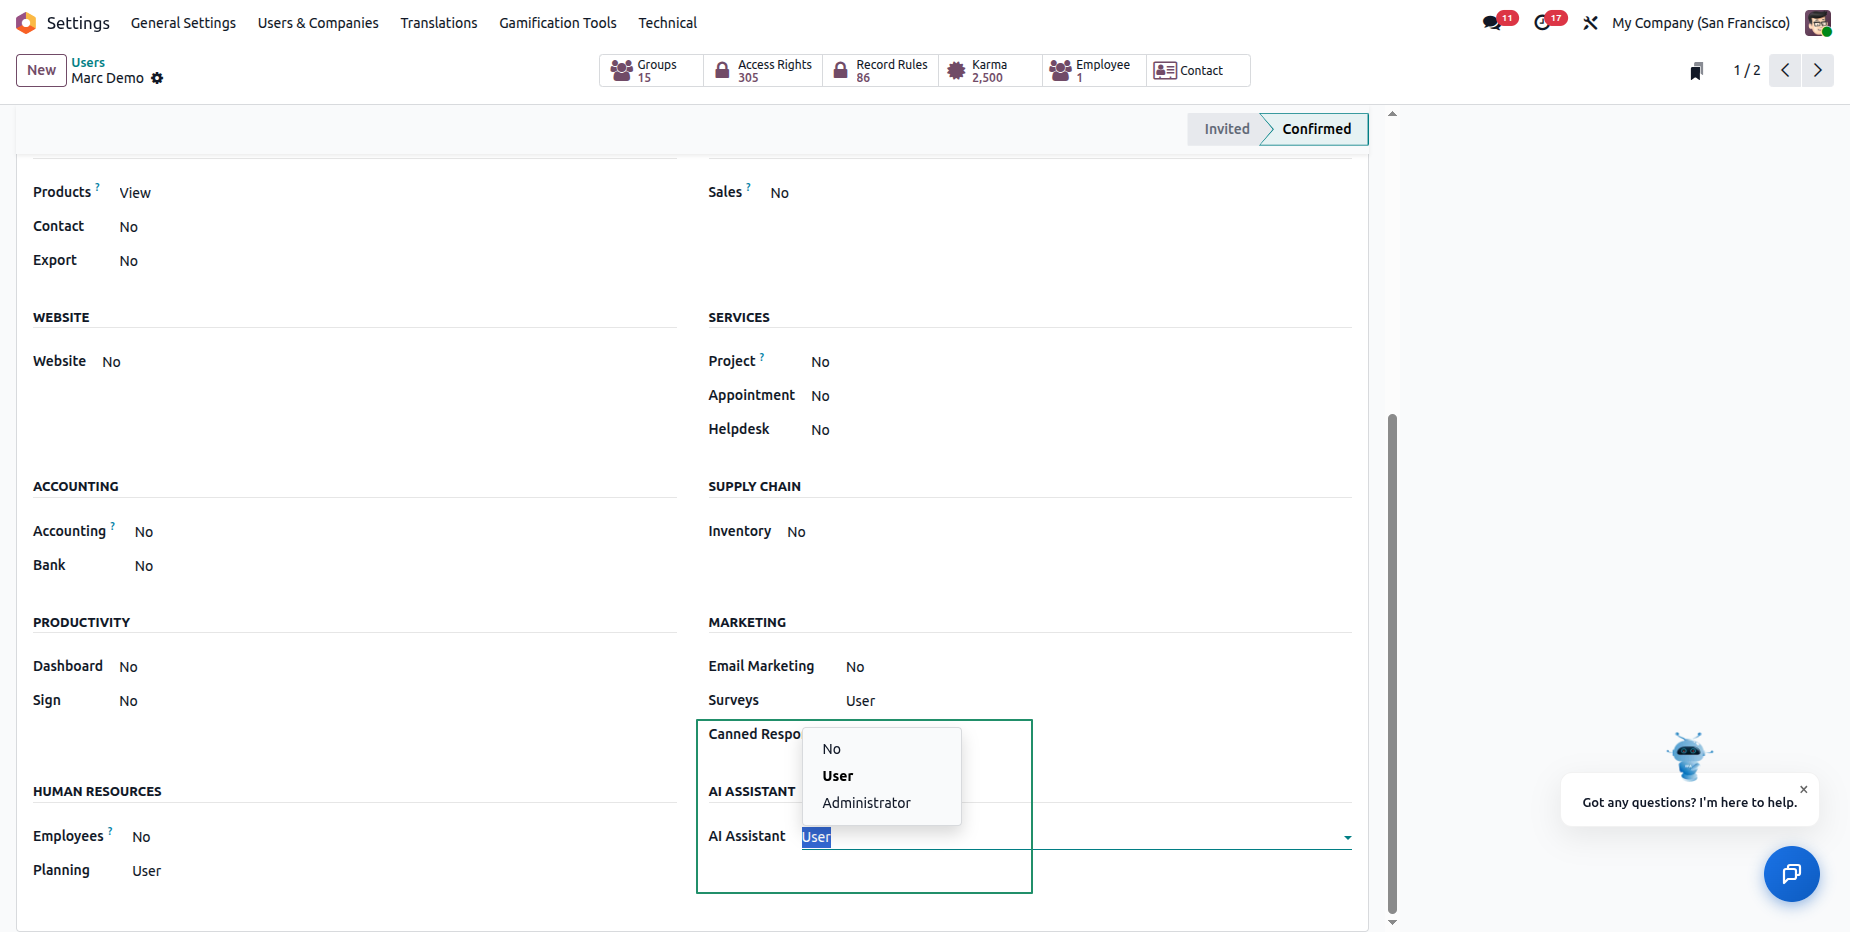Set status to Invited
The image size is (1850, 932).
1226,129
